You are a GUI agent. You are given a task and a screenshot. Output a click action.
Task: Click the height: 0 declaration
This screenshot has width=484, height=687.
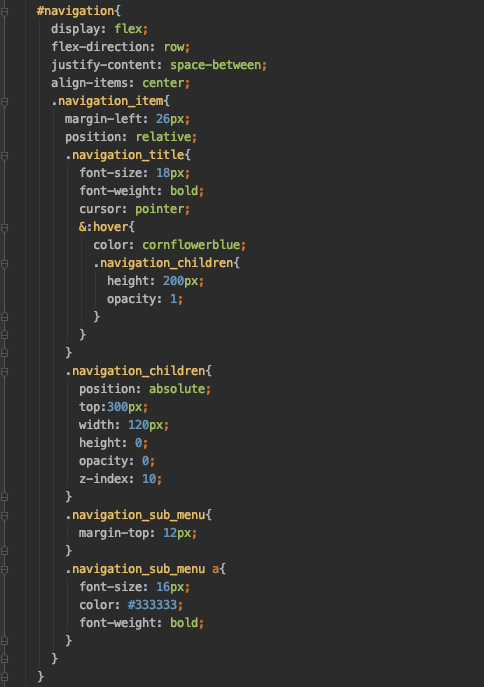113,443
